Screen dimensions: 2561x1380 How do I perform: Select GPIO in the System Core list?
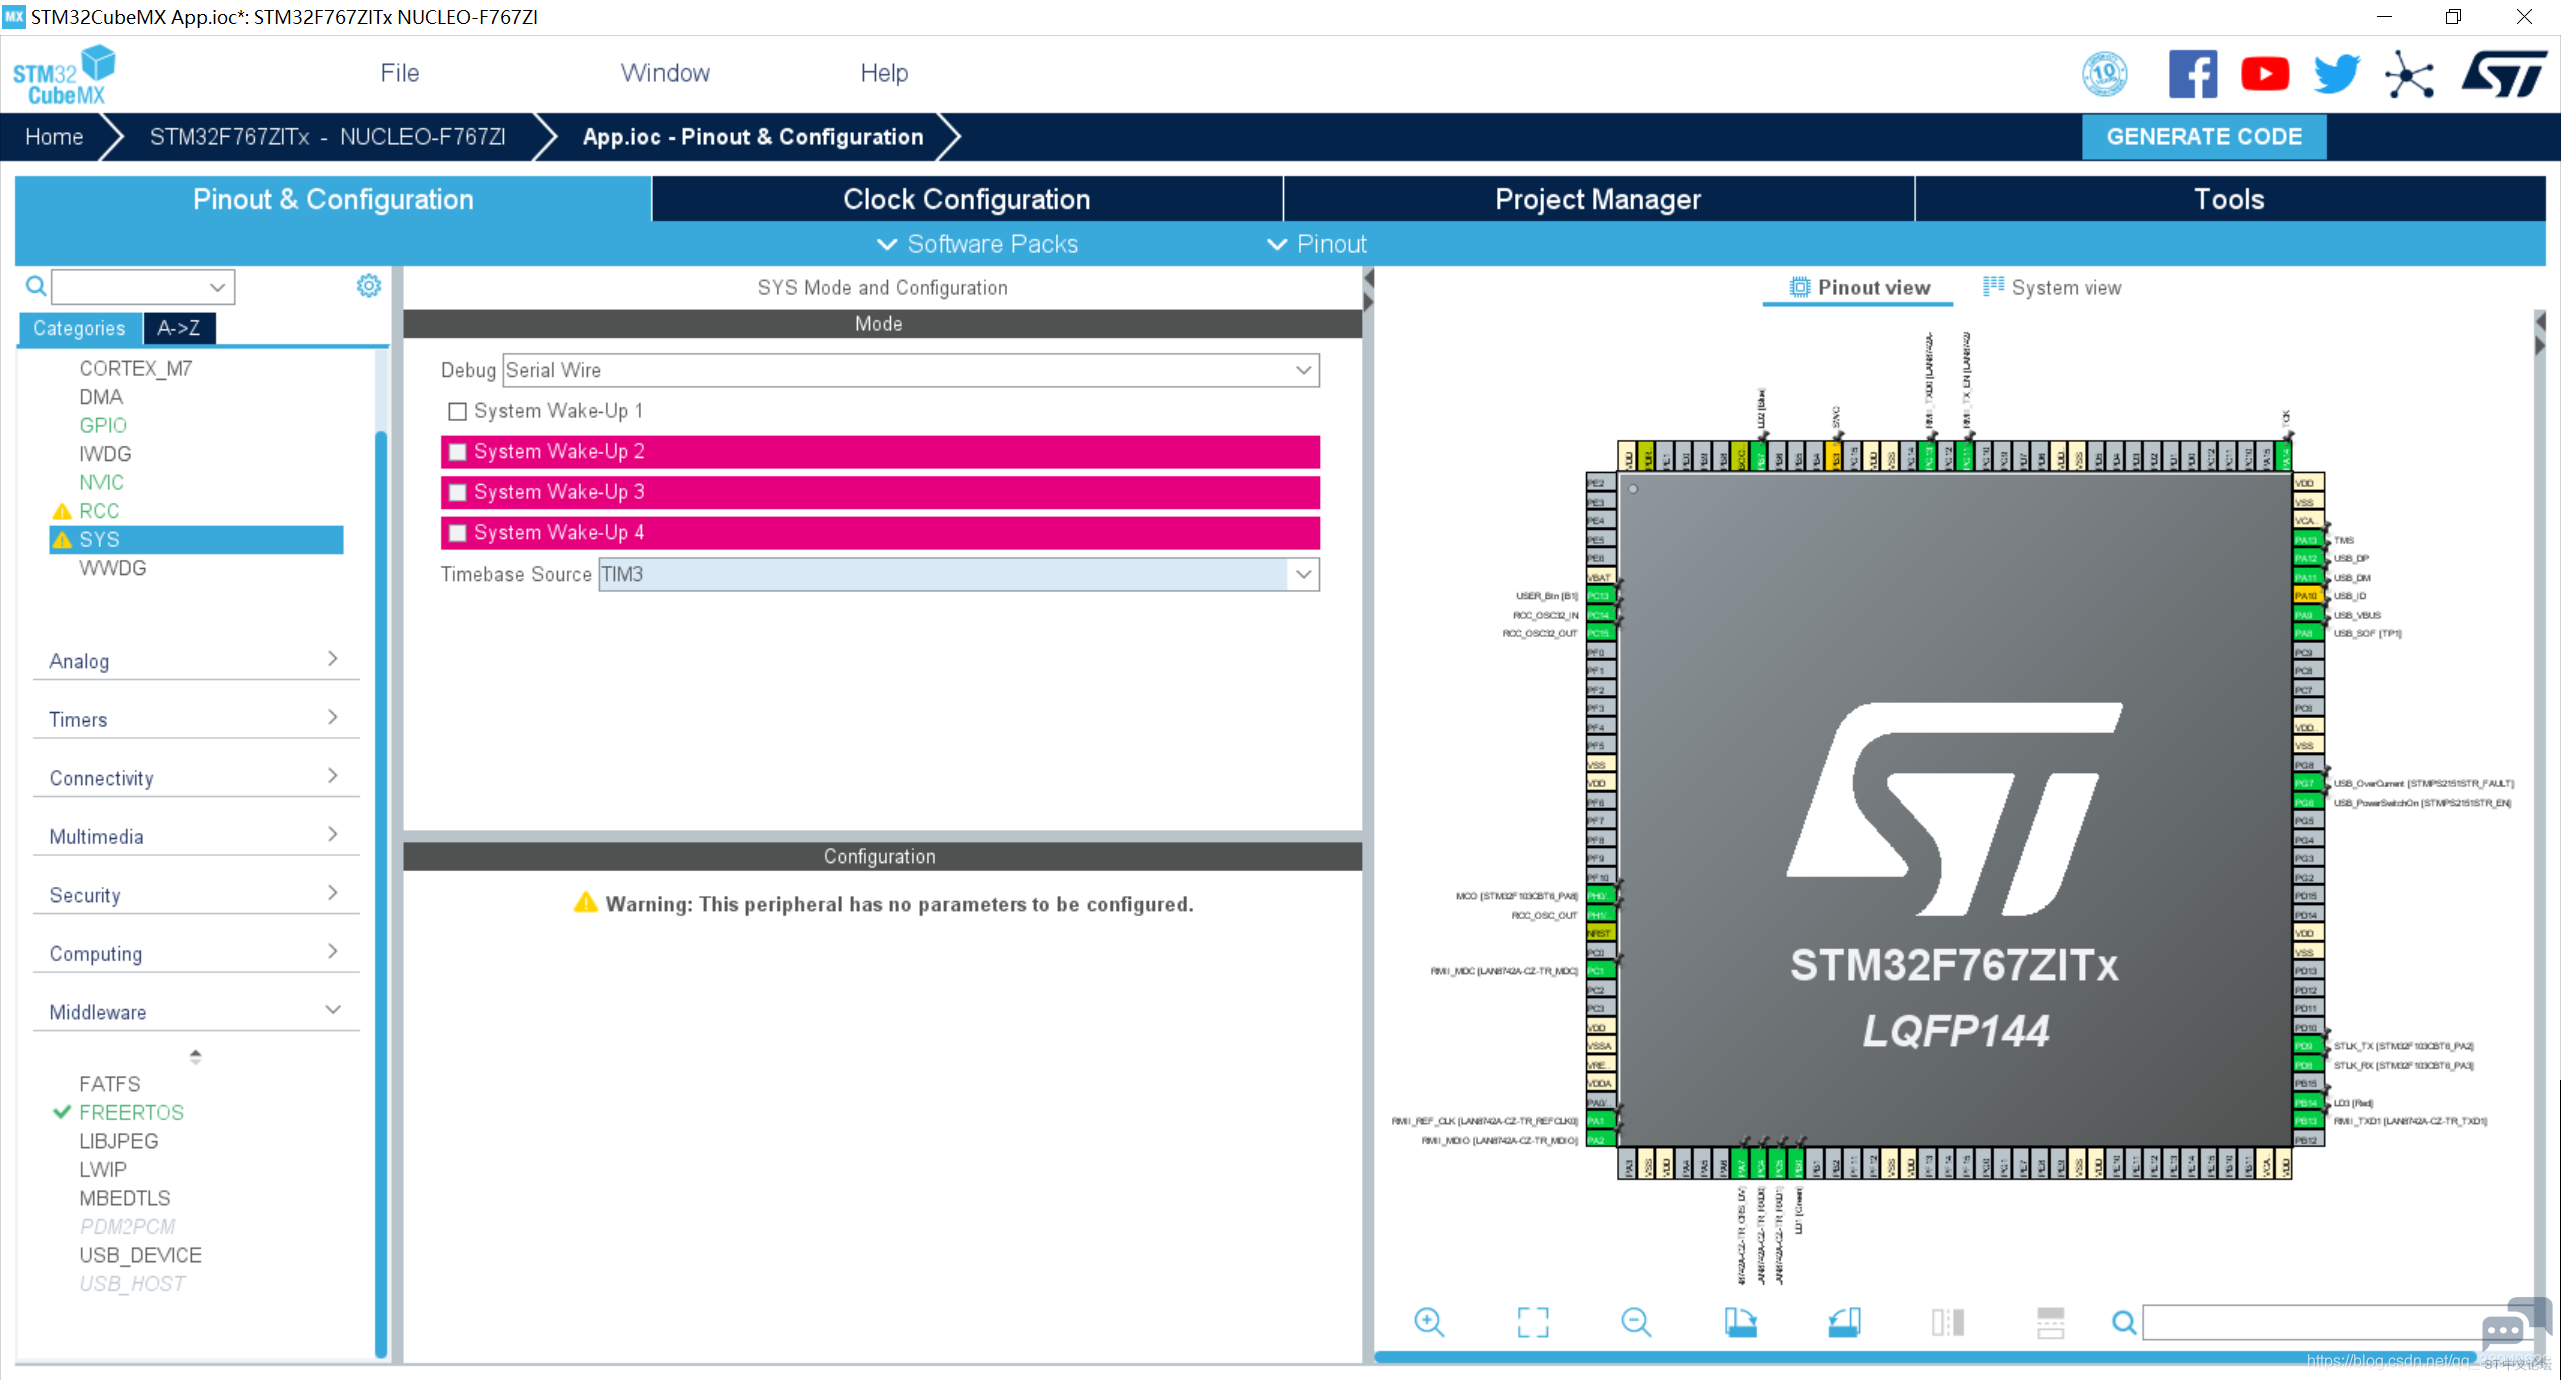[103, 426]
